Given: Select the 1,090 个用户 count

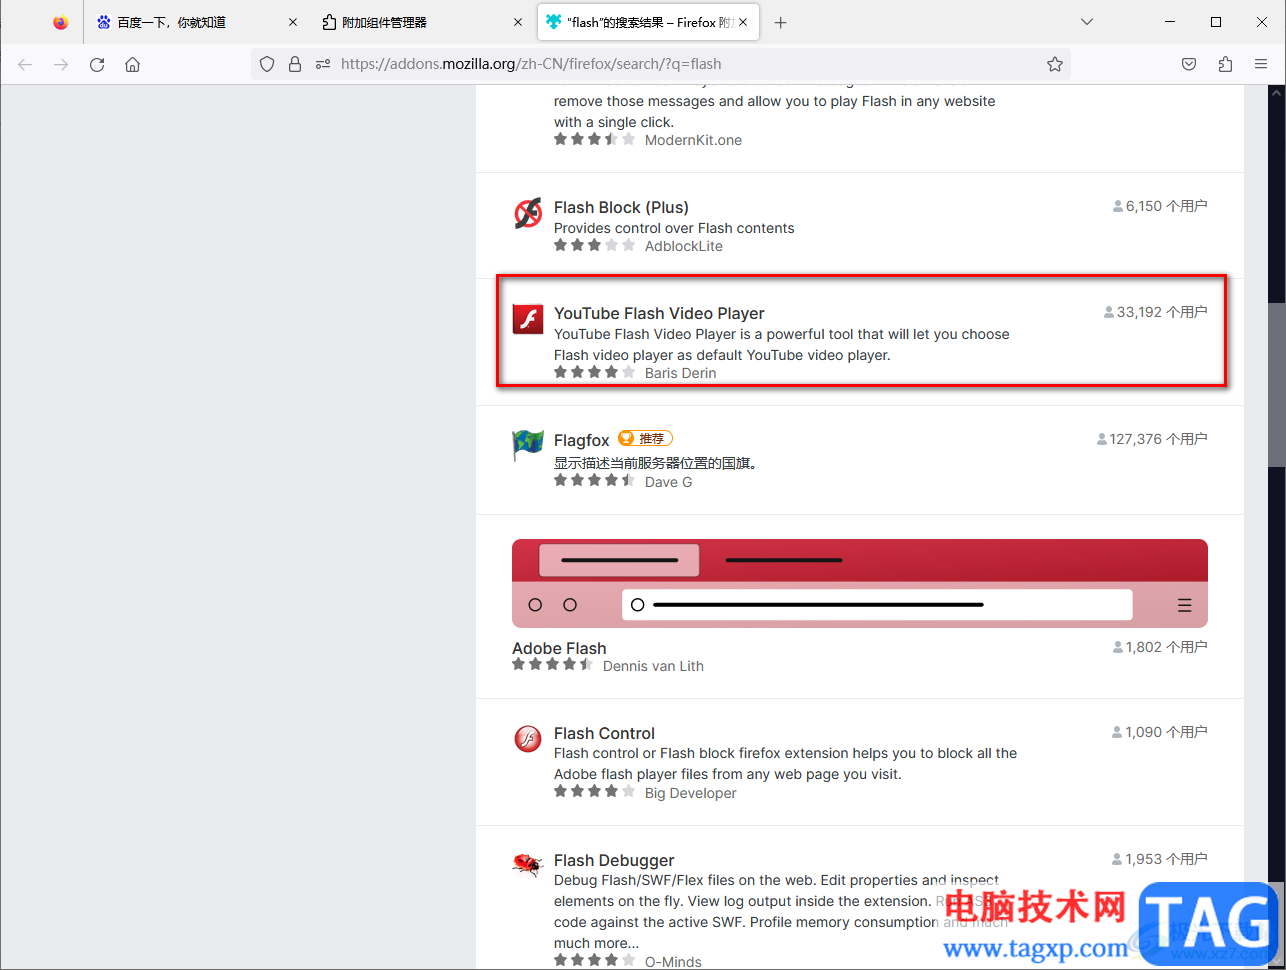Looking at the screenshot, I should (1160, 732).
